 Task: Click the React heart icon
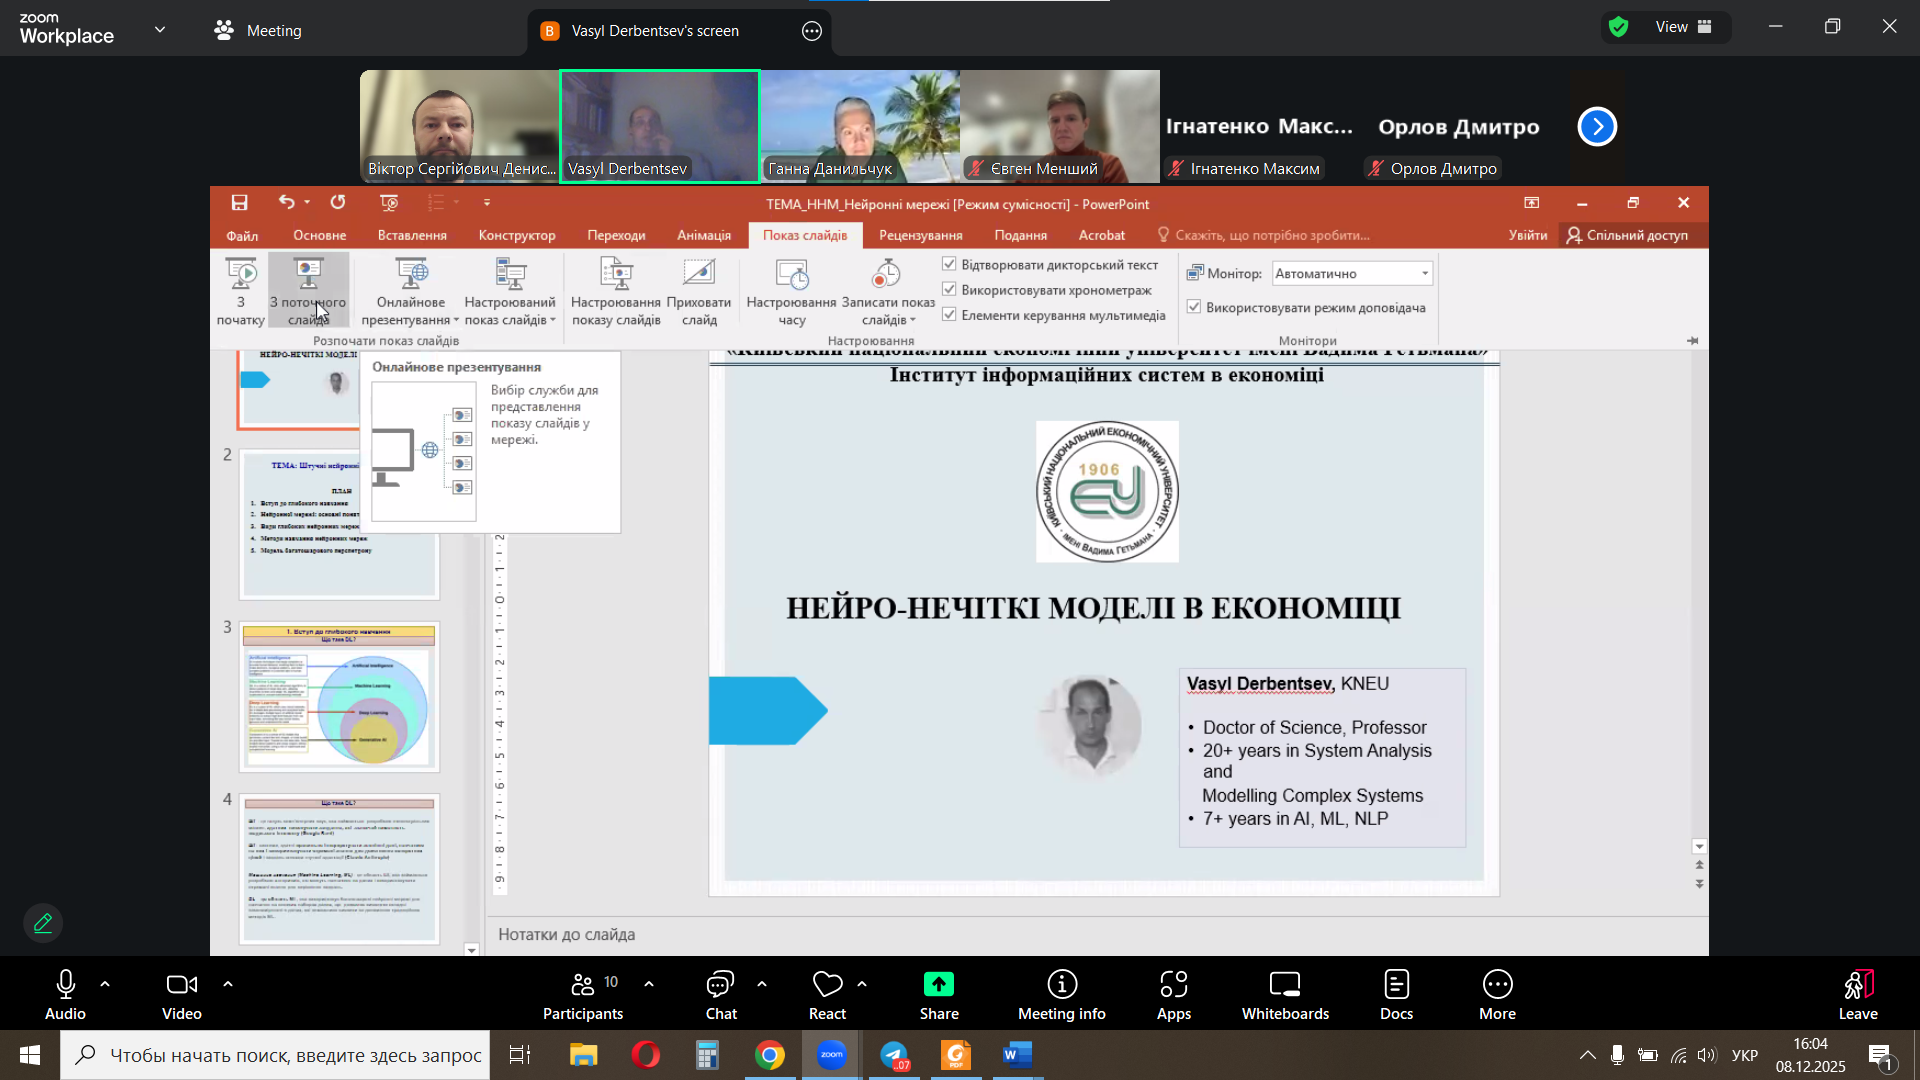click(x=827, y=985)
